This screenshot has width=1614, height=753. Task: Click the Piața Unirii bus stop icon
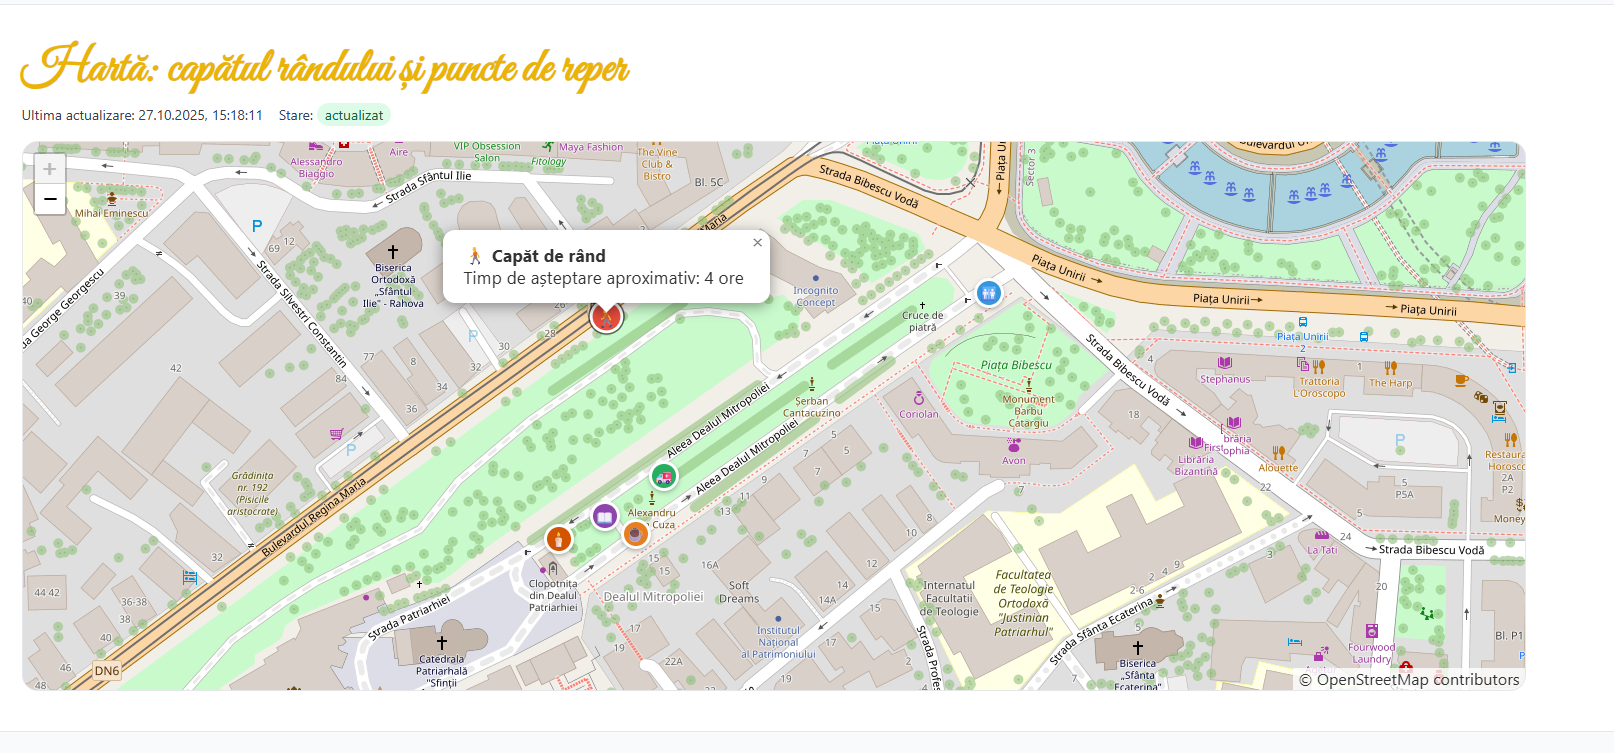[x=1302, y=322]
